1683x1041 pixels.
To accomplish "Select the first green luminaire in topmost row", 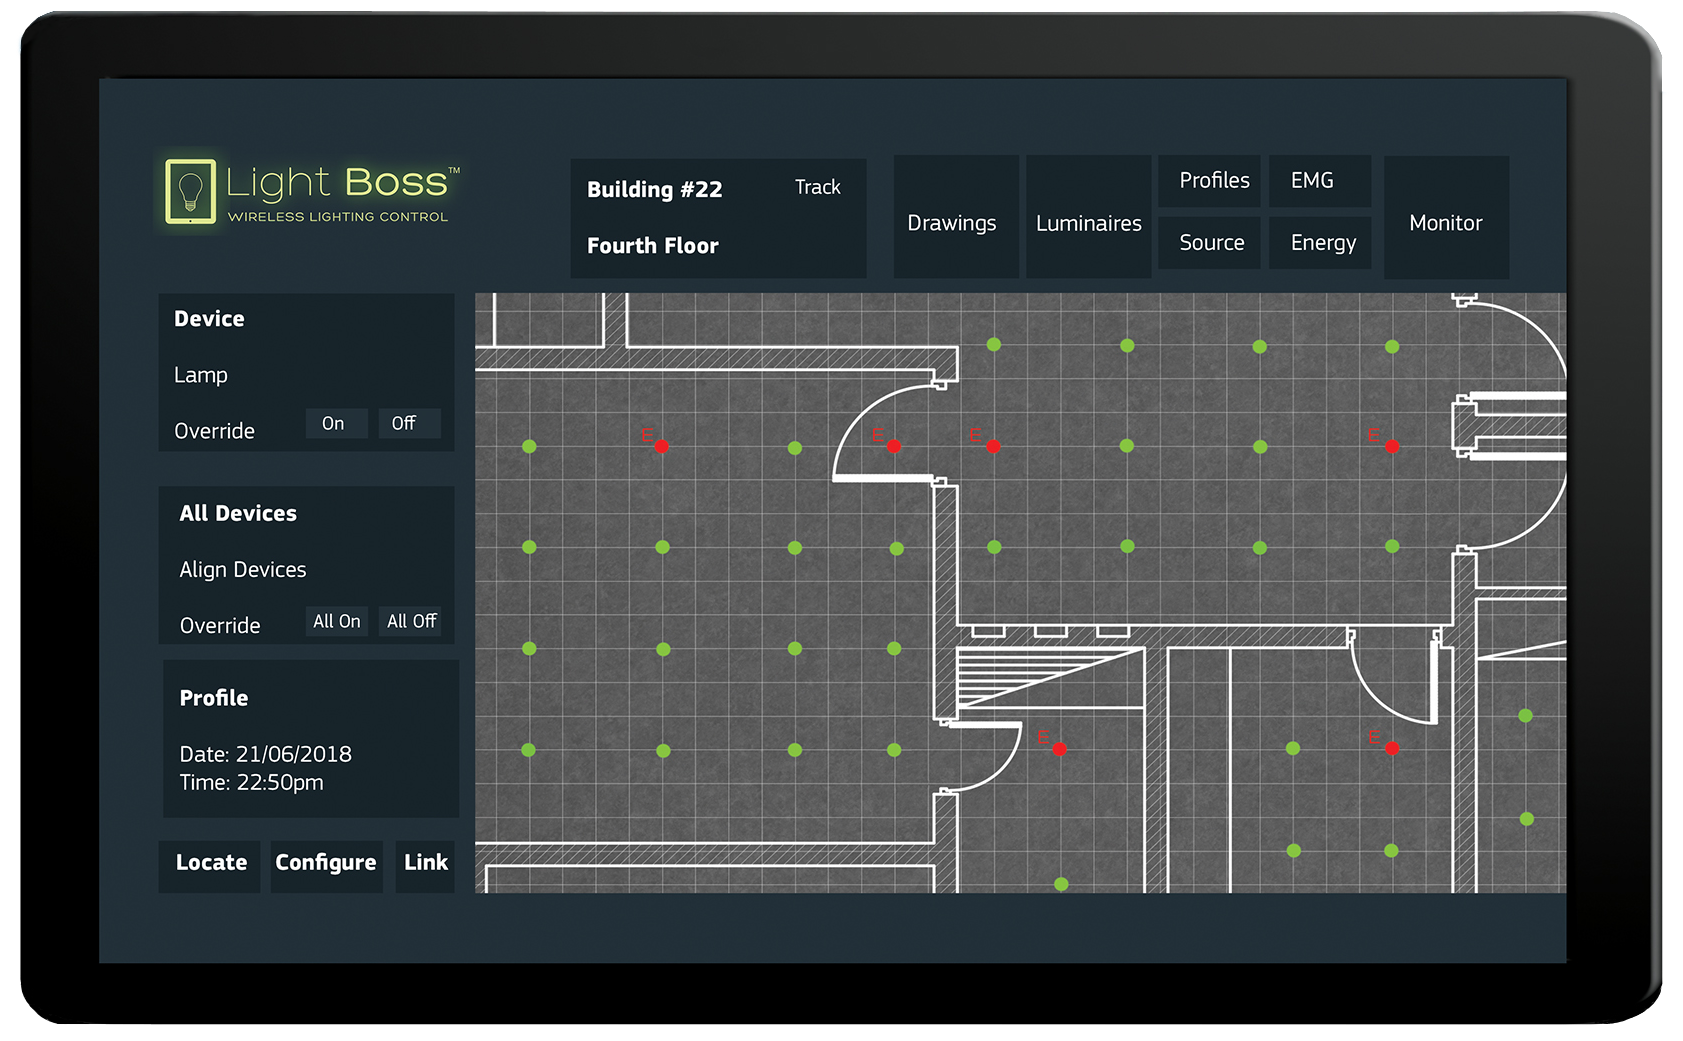I will (993, 345).
